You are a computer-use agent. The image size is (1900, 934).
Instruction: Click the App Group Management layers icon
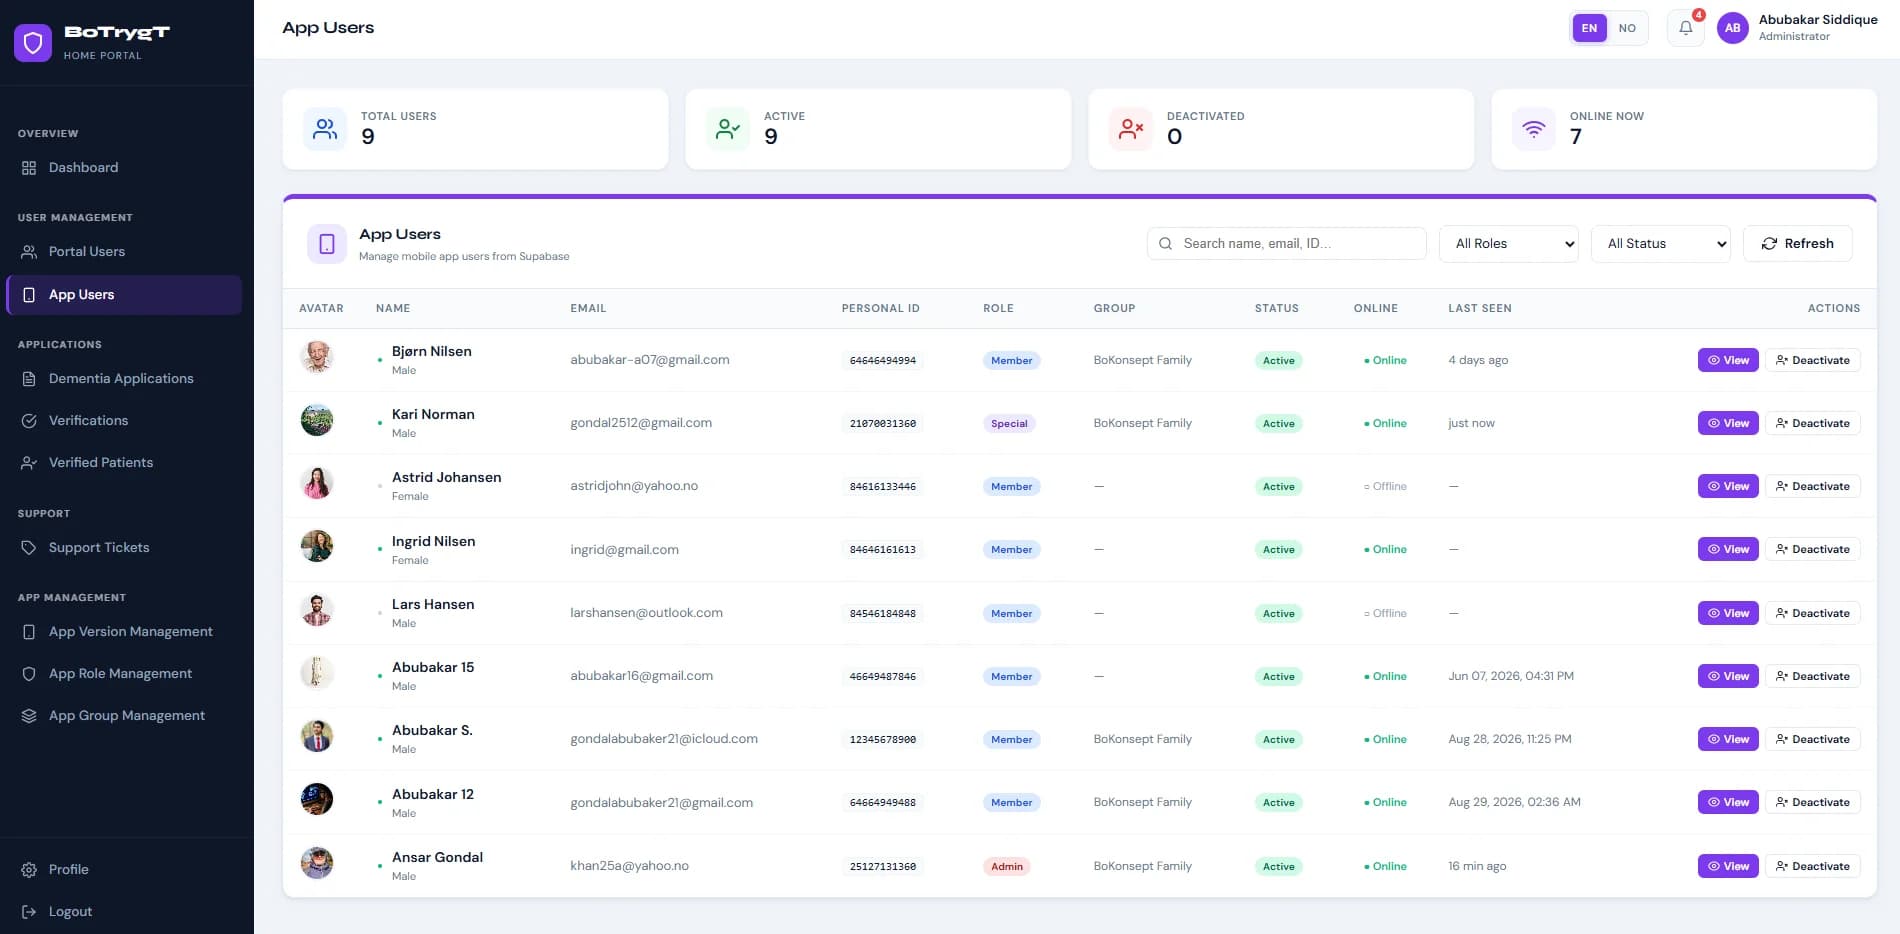pos(29,716)
